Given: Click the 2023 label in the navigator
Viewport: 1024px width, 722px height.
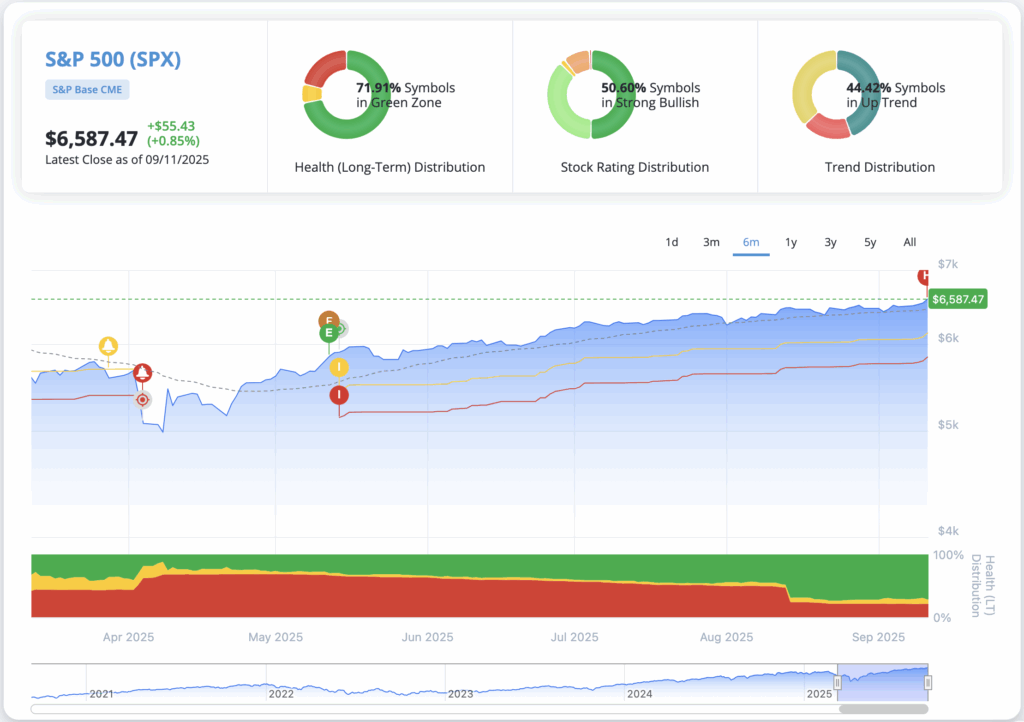Looking at the screenshot, I should (x=460, y=694).
